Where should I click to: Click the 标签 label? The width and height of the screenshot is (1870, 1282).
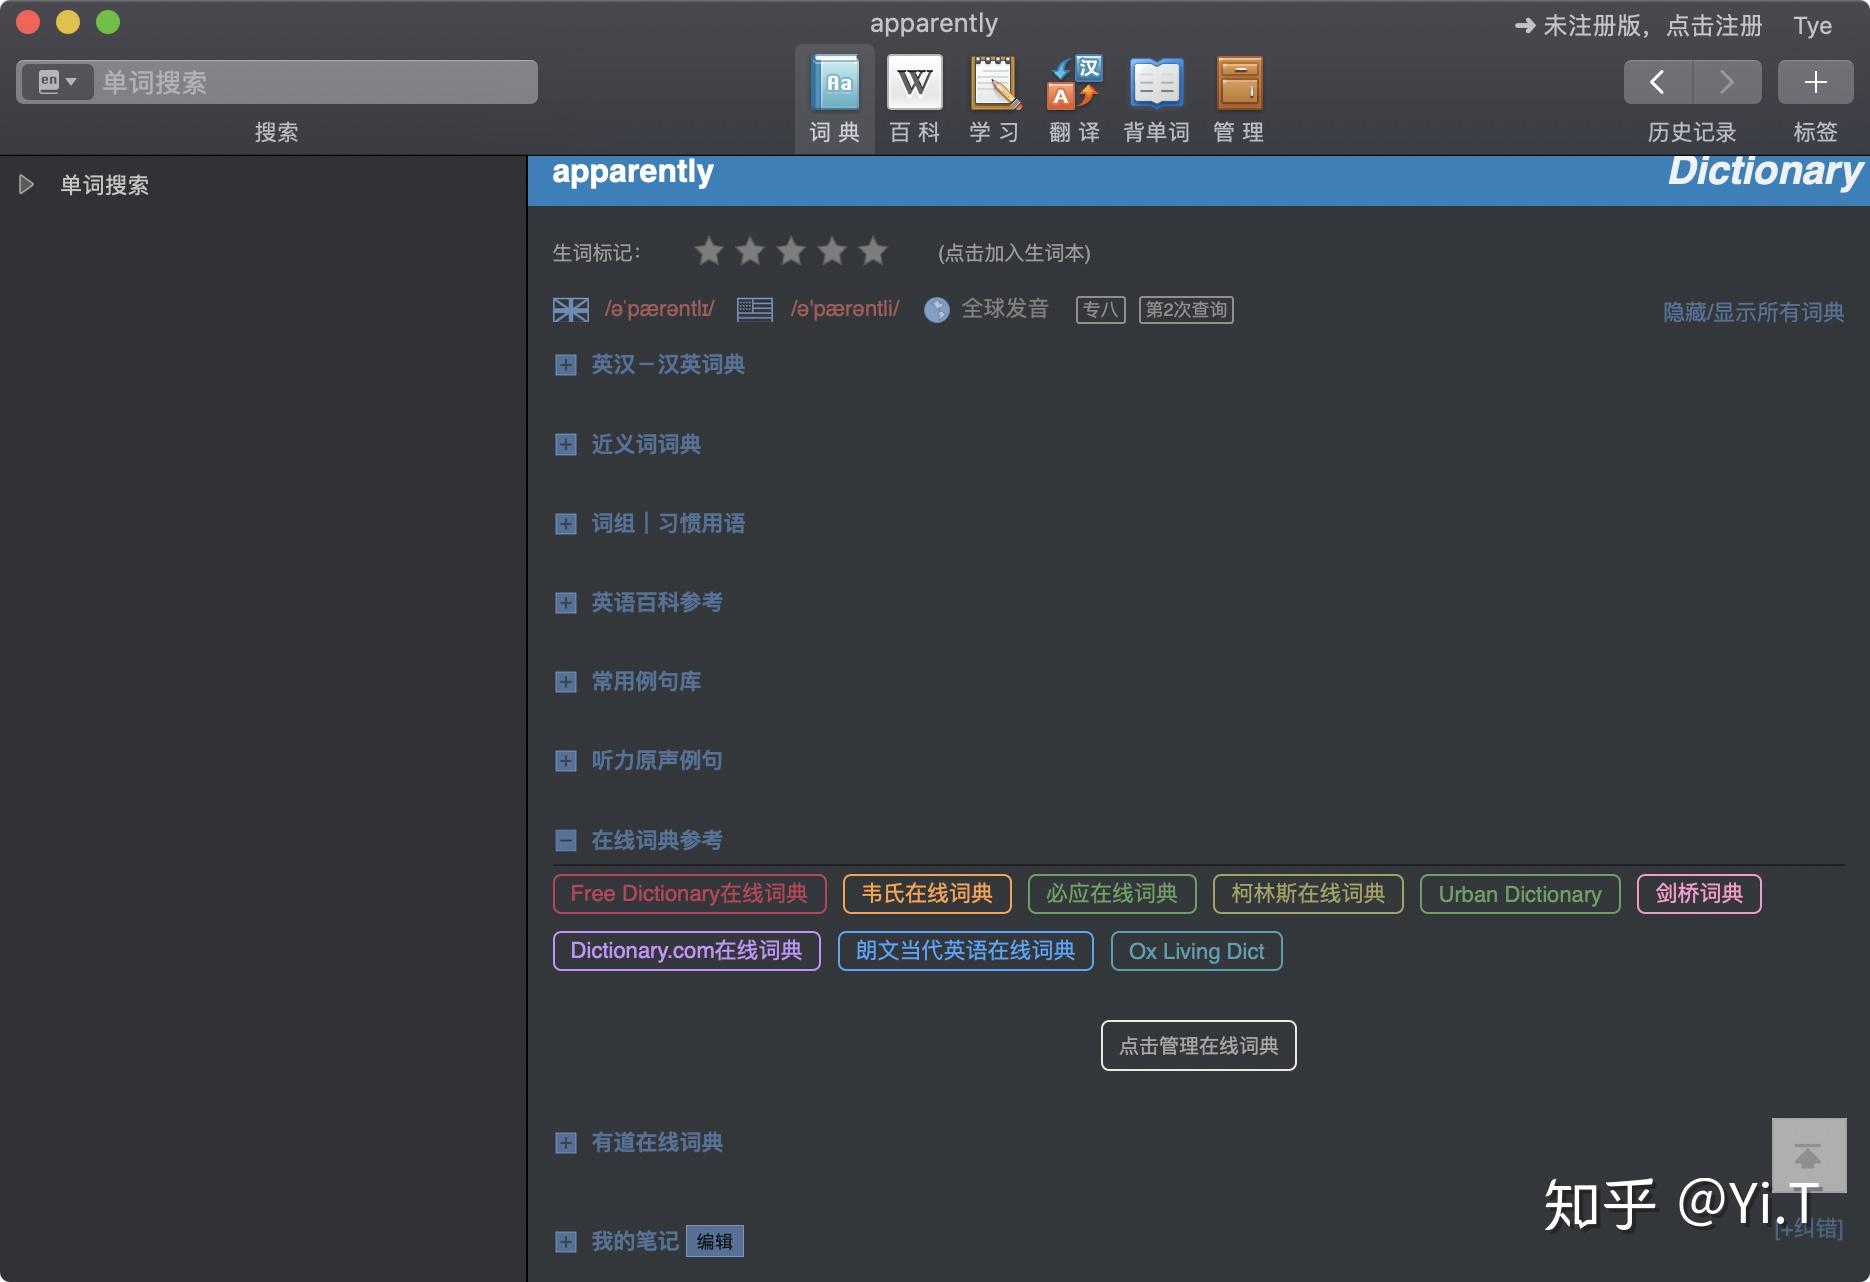(x=1815, y=132)
